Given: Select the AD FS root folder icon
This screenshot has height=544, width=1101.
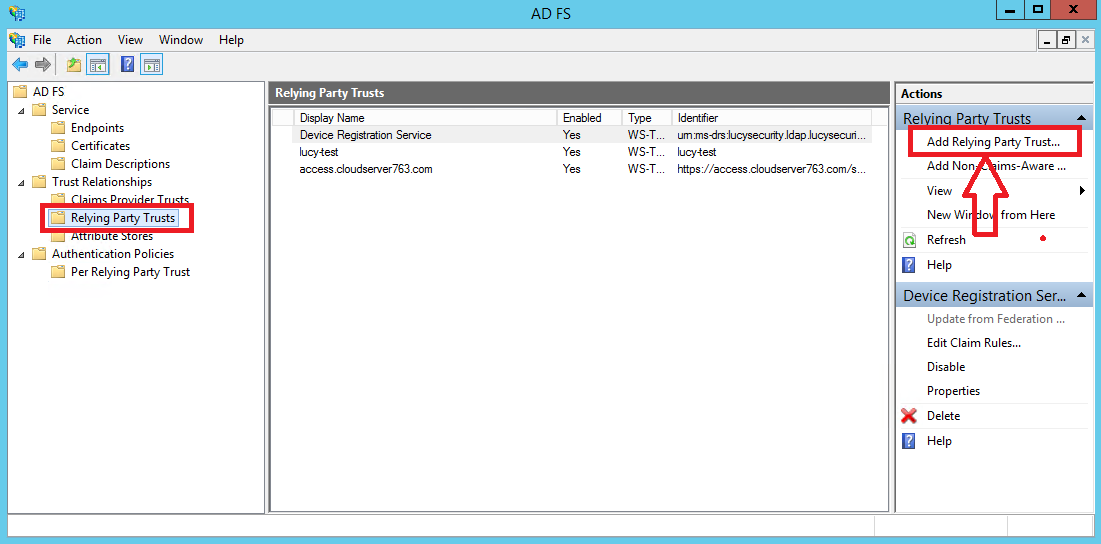Looking at the screenshot, I should click(x=20, y=91).
